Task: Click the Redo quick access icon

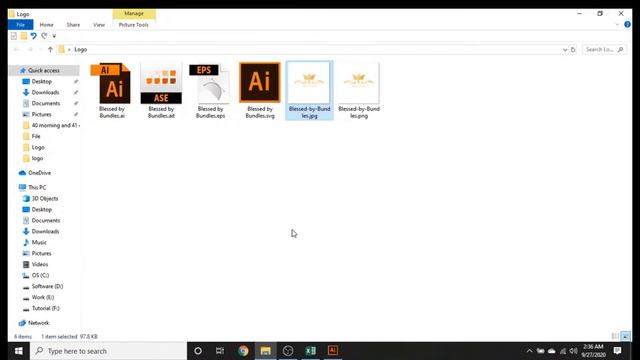Action: click(x=44, y=36)
